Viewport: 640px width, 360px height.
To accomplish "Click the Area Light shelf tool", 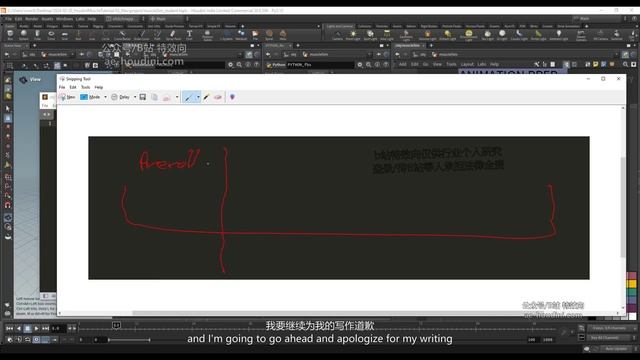I will pyautogui.click(x=387, y=35).
